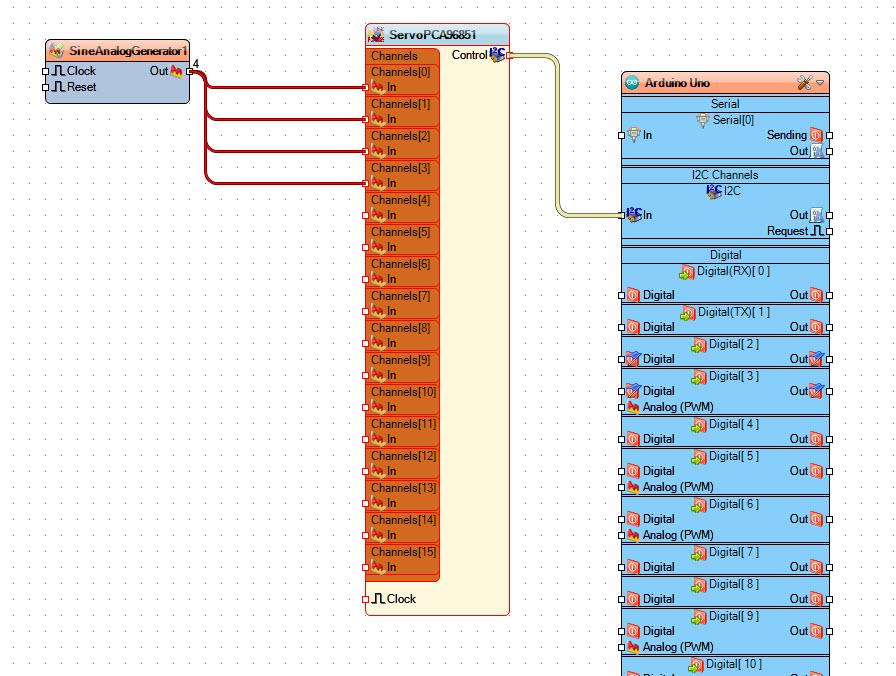Click the Digital[ 3 ] Analog (PWM) input pin
This screenshot has height=676, width=896.
tap(622, 407)
